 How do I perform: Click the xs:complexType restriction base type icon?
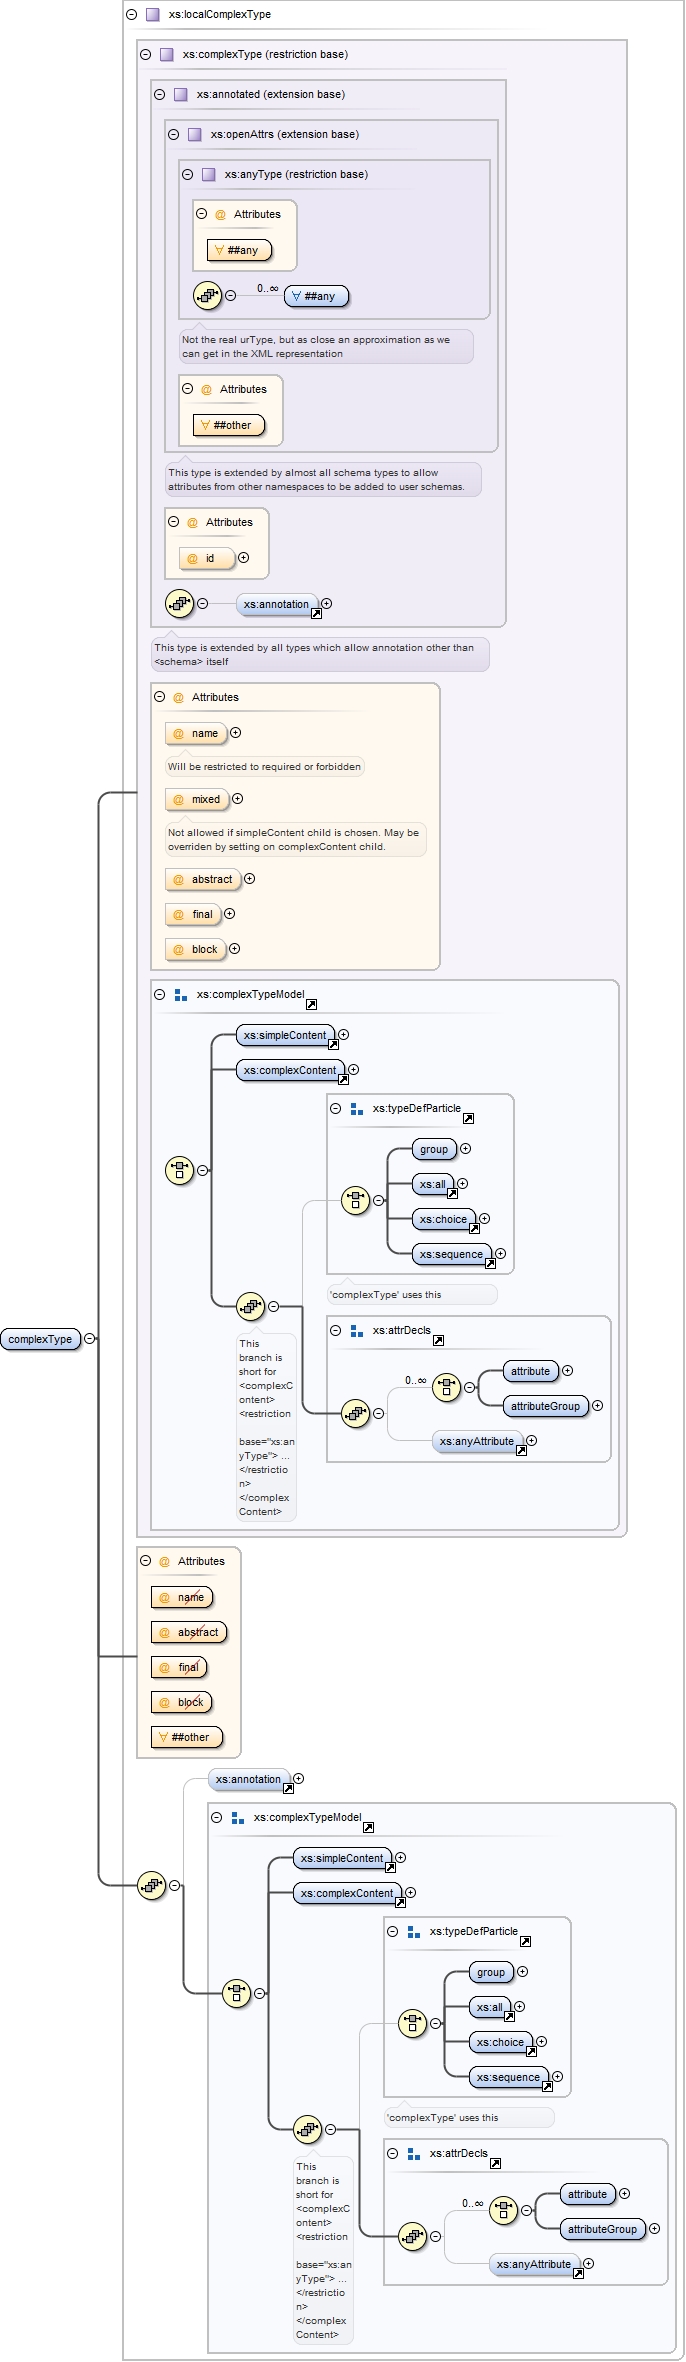[x=167, y=55]
